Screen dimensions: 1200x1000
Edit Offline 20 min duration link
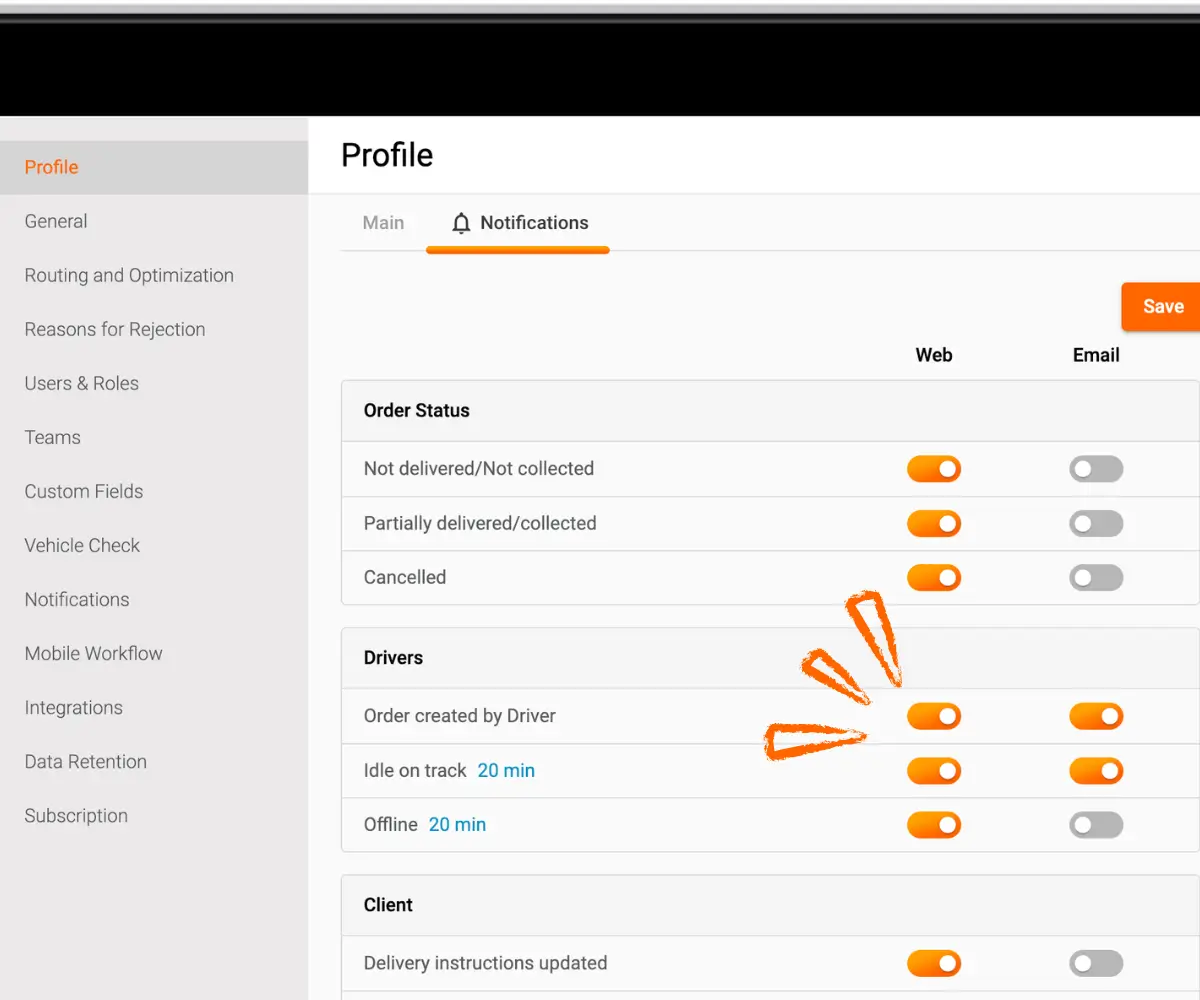coord(457,825)
